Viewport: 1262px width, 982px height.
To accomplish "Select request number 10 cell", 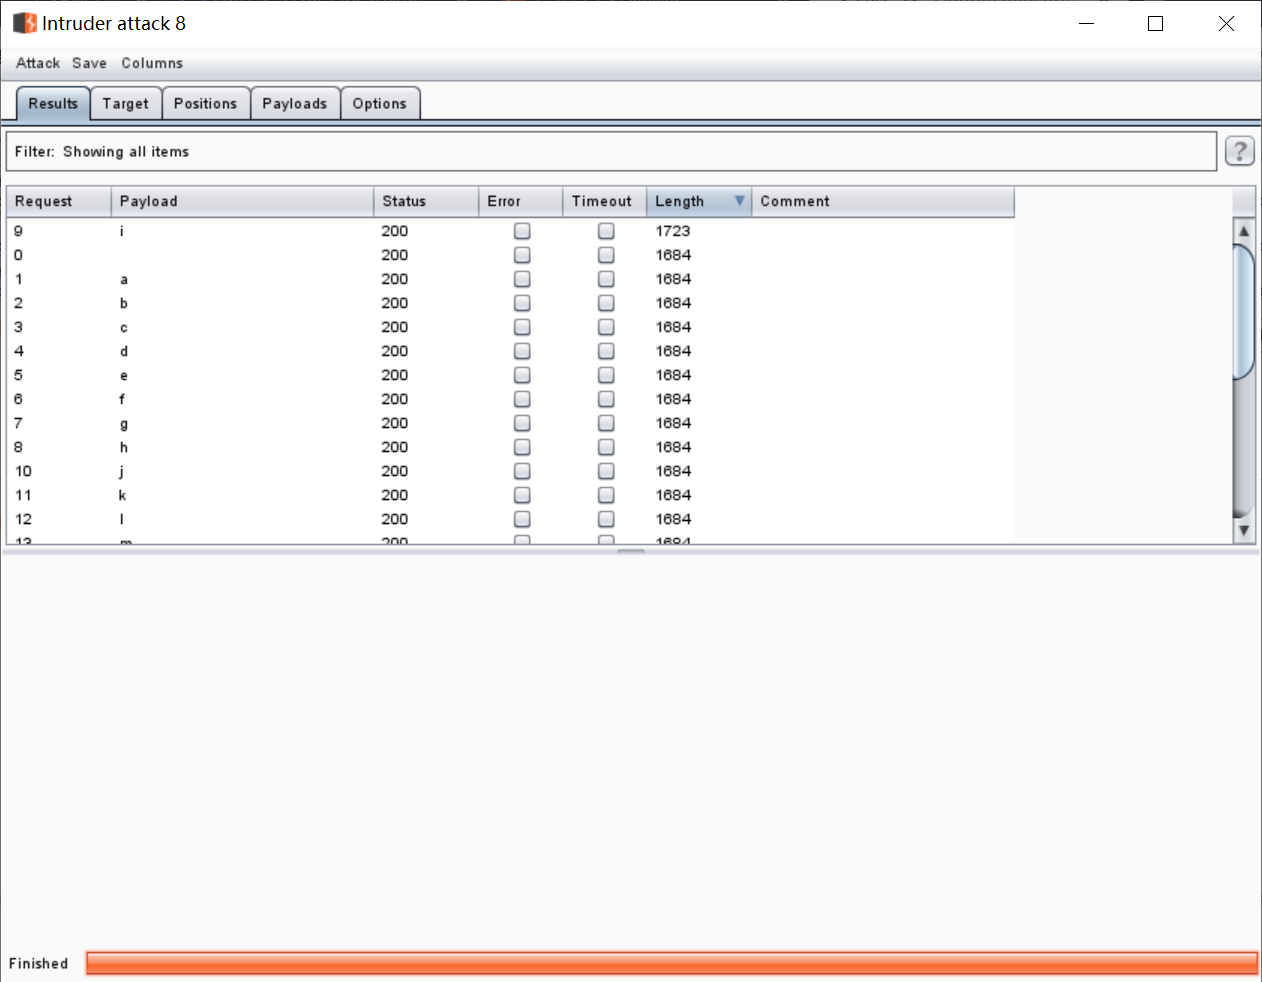I will (x=23, y=471).
